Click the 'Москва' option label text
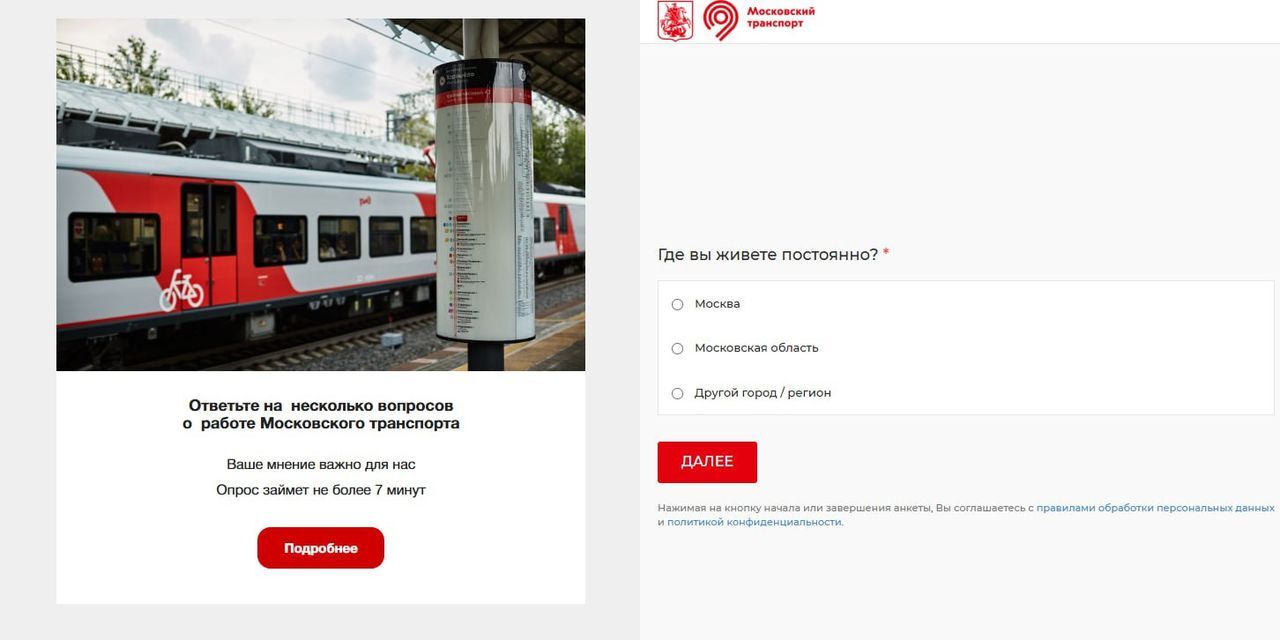This screenshot has height=640, width=1280. click(x=717, y=304)
